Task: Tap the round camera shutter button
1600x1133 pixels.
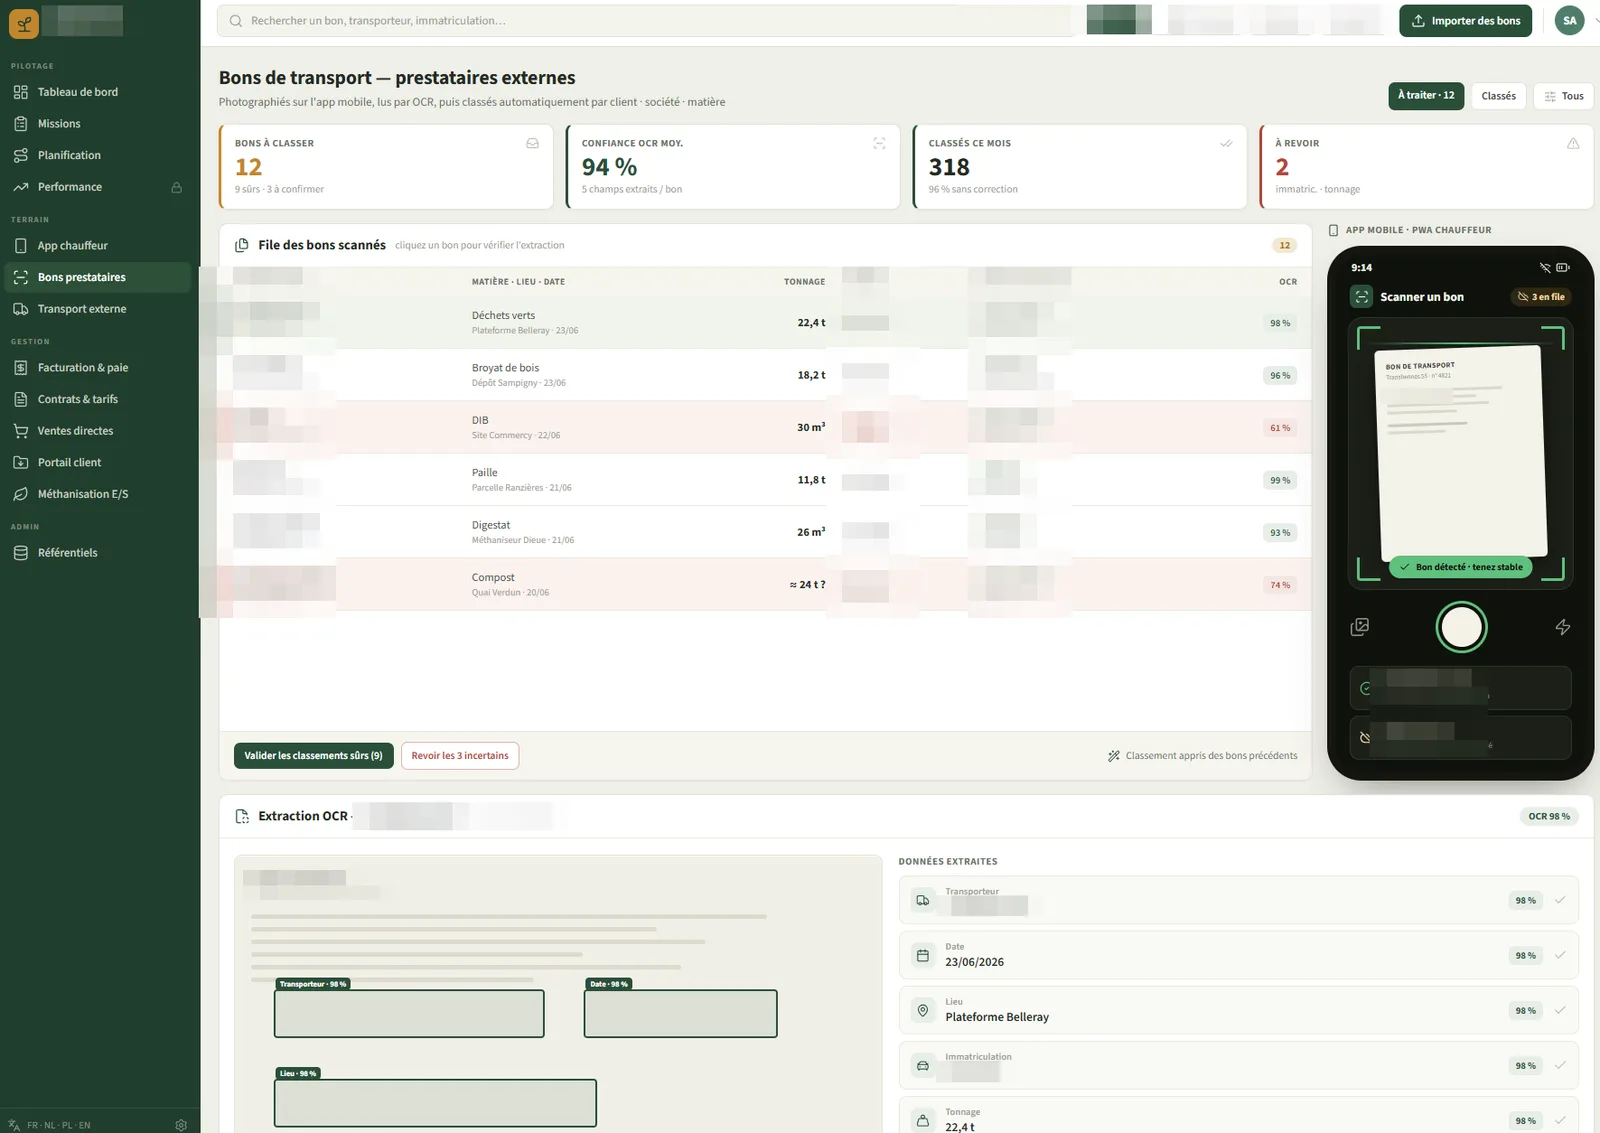Action: [x=1461, y=627]
